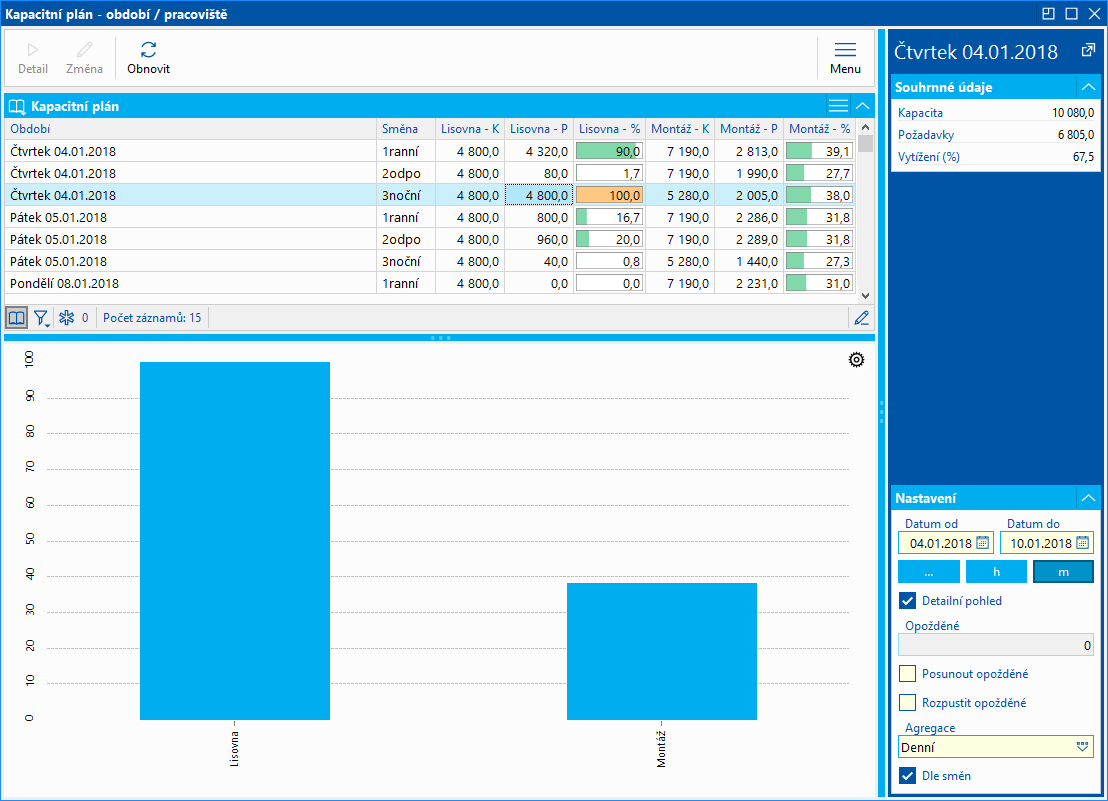This screenshot has width=1108, height=801.
Task: Open the Datum od calendar picker
Action: (982, 543)
